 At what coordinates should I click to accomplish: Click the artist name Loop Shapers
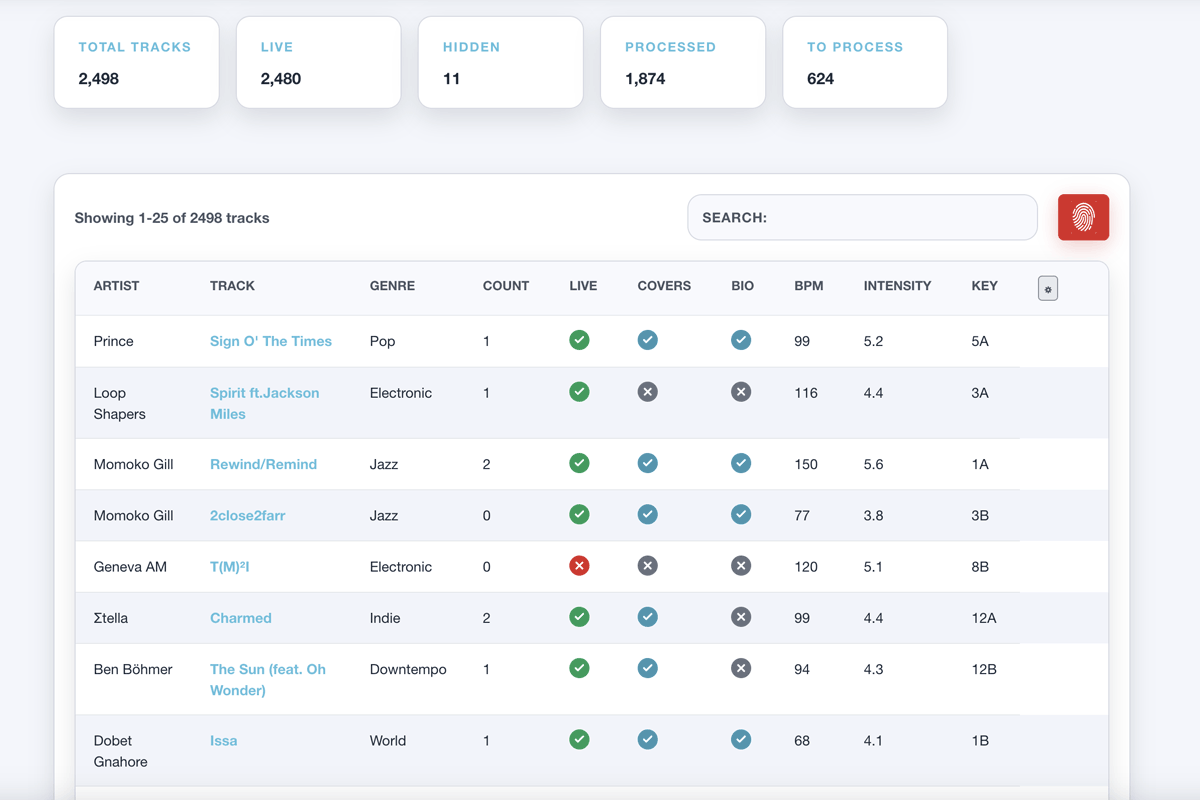[x=120, y=403]
